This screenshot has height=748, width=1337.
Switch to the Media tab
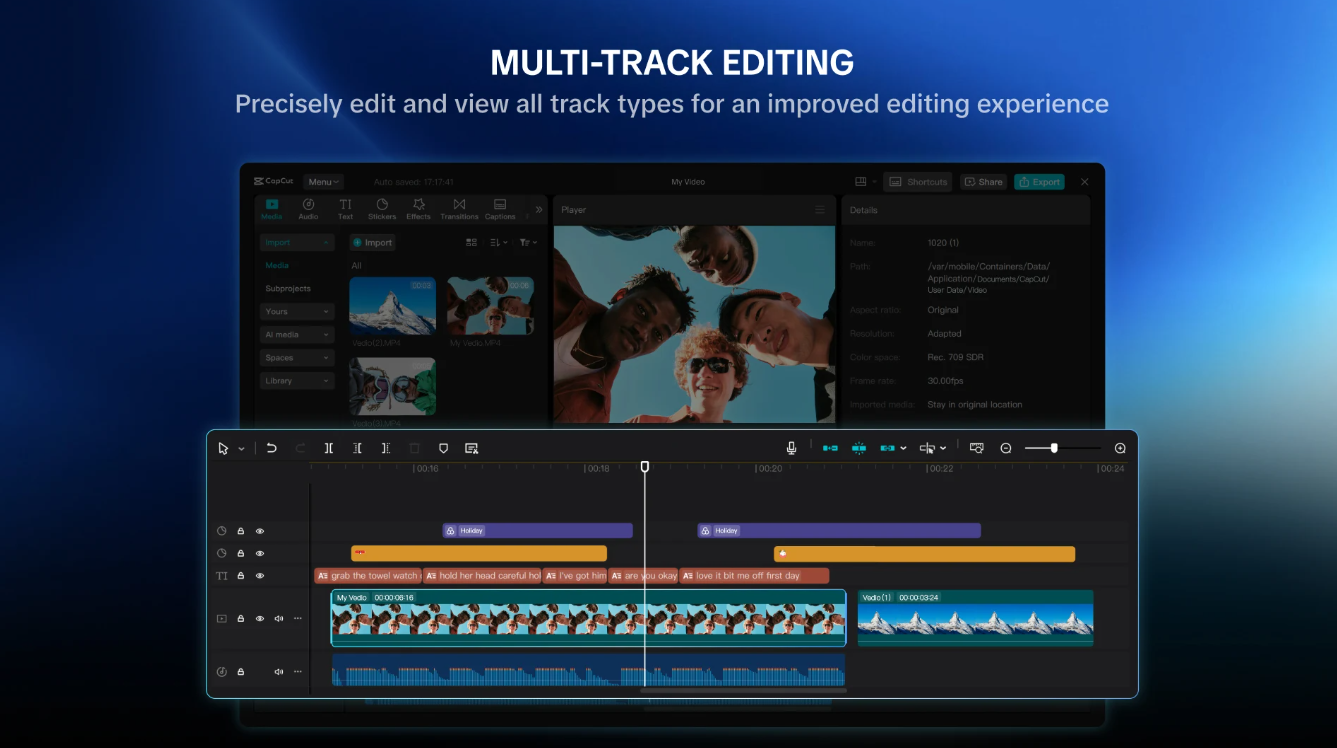(x=272, y=208)
